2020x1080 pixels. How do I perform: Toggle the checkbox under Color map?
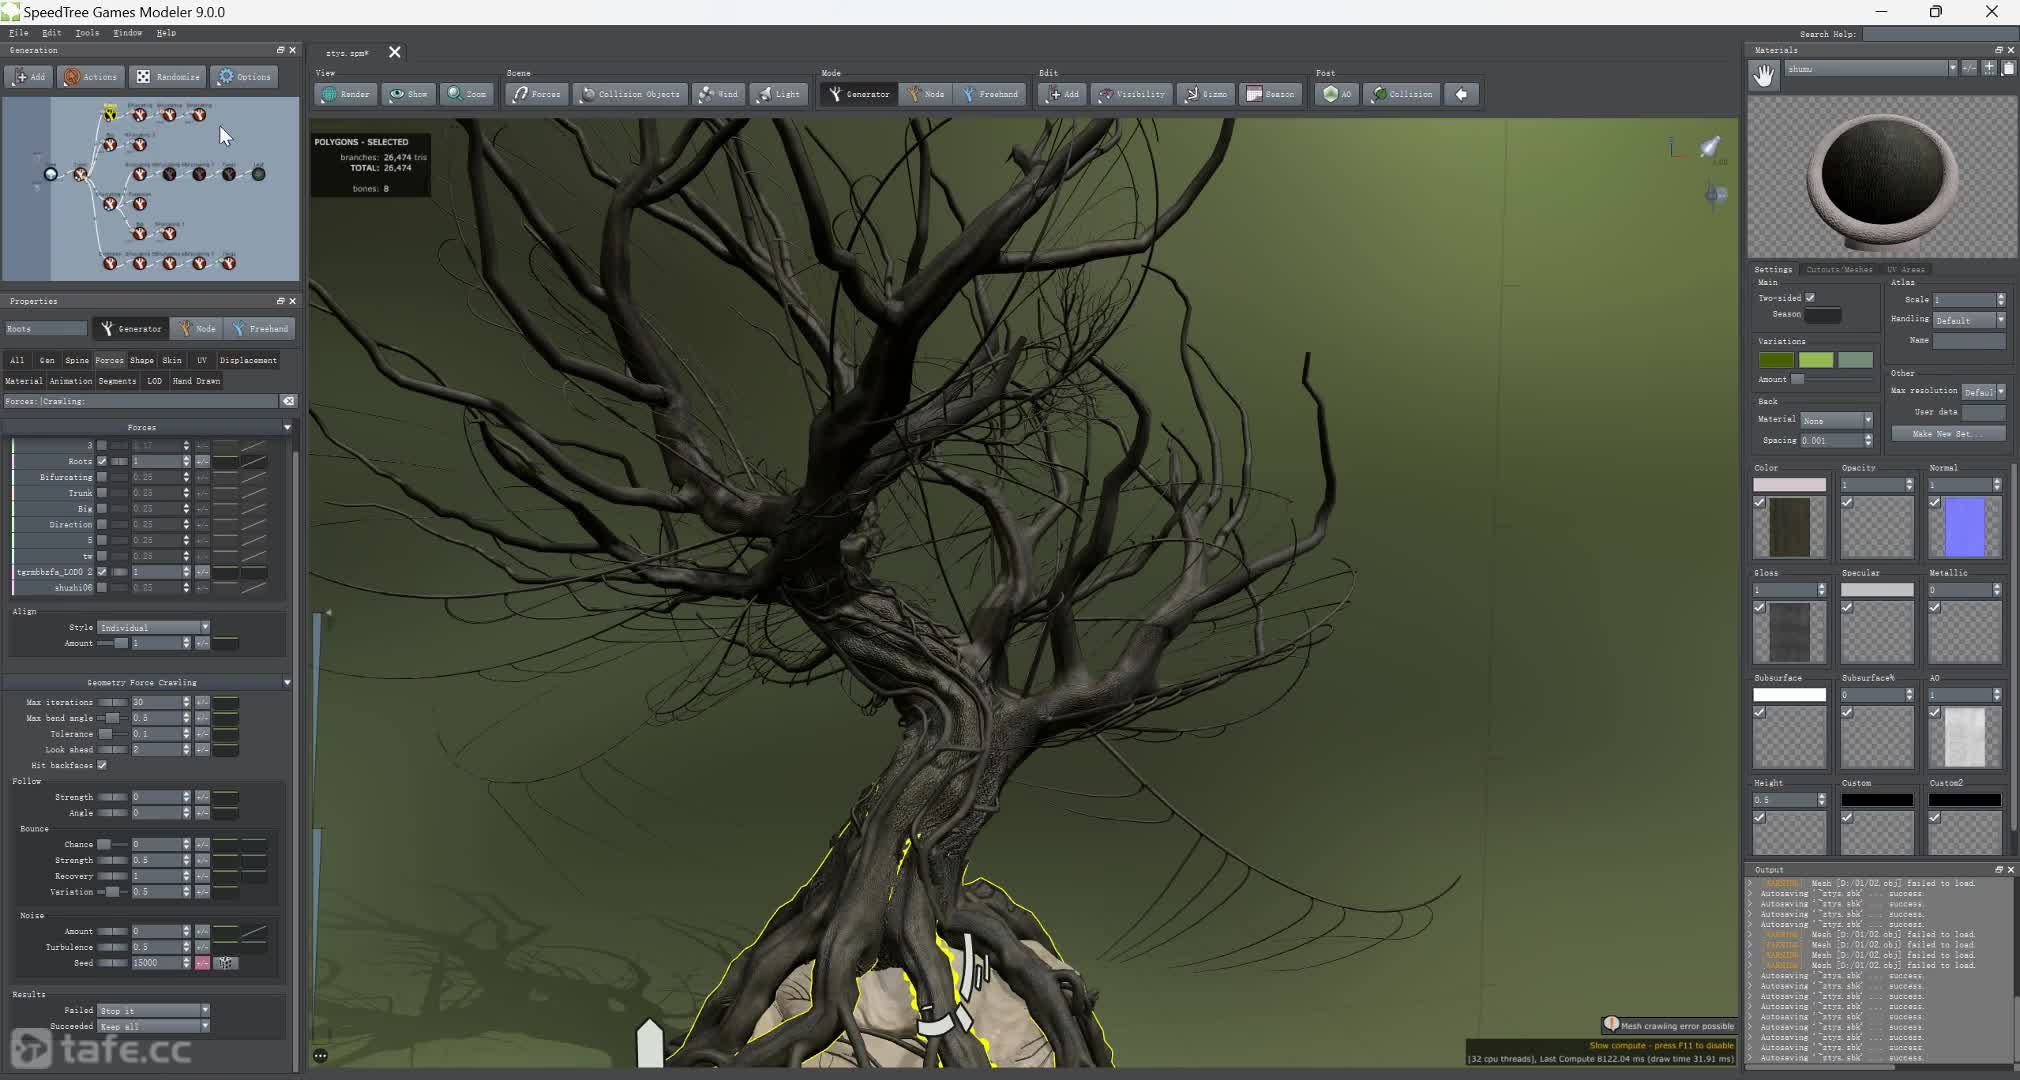pyautogui.click(x=1760, y=503)
